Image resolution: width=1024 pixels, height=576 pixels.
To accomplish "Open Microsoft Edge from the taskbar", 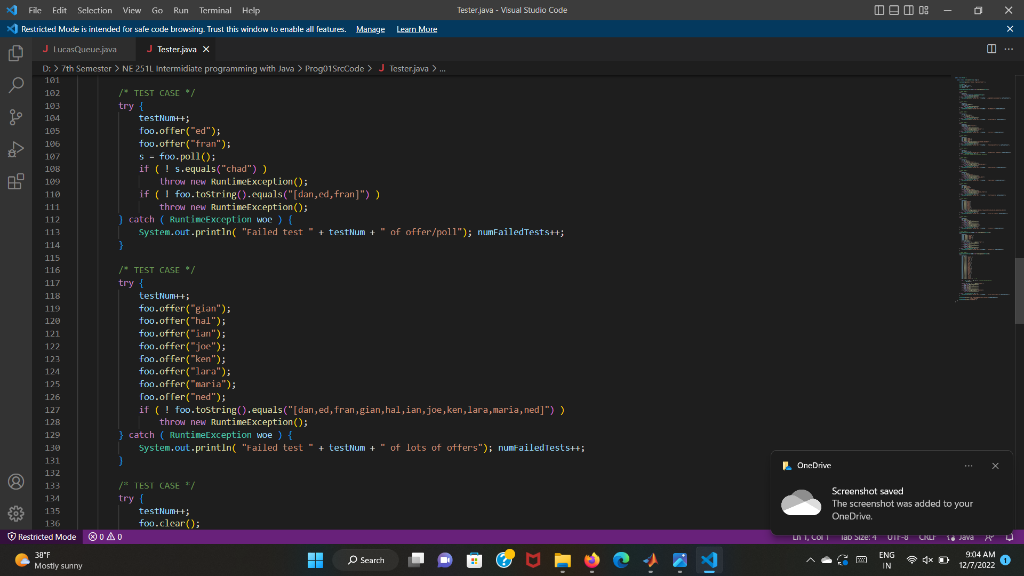I will (x=621, y=559).
